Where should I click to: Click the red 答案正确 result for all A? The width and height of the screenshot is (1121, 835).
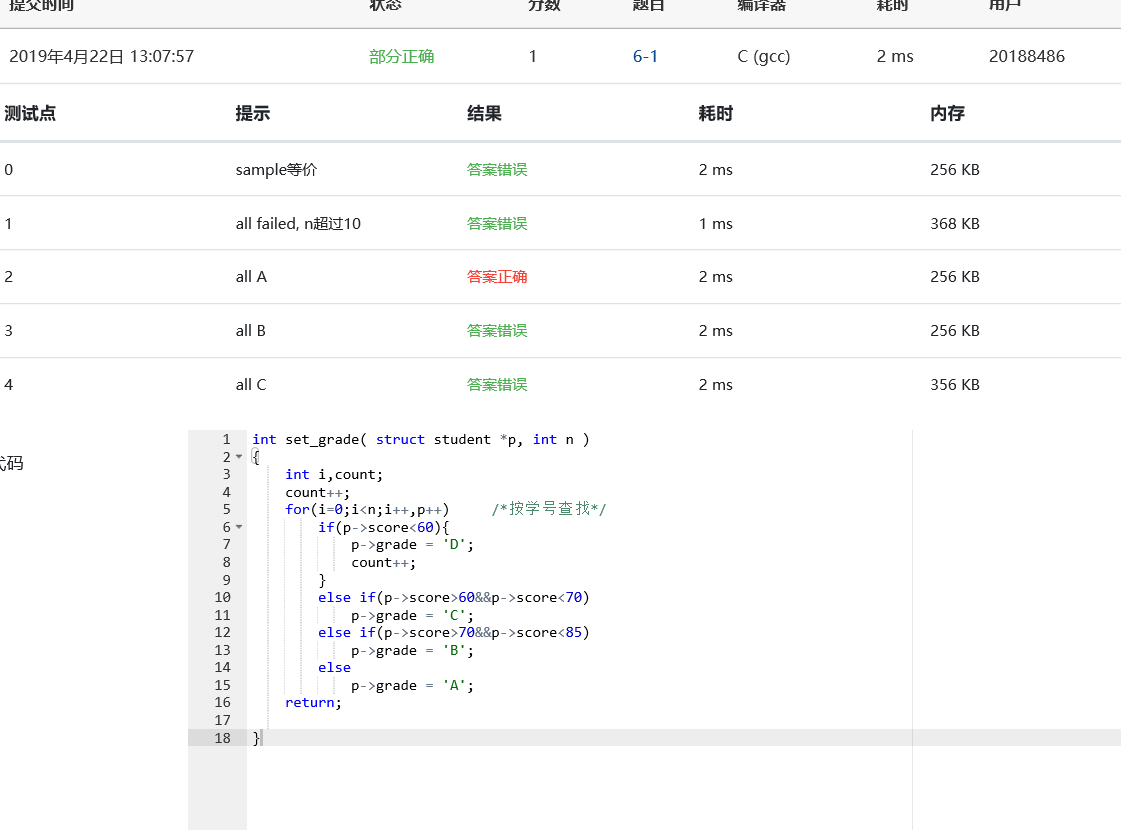(x=497, y=277)
